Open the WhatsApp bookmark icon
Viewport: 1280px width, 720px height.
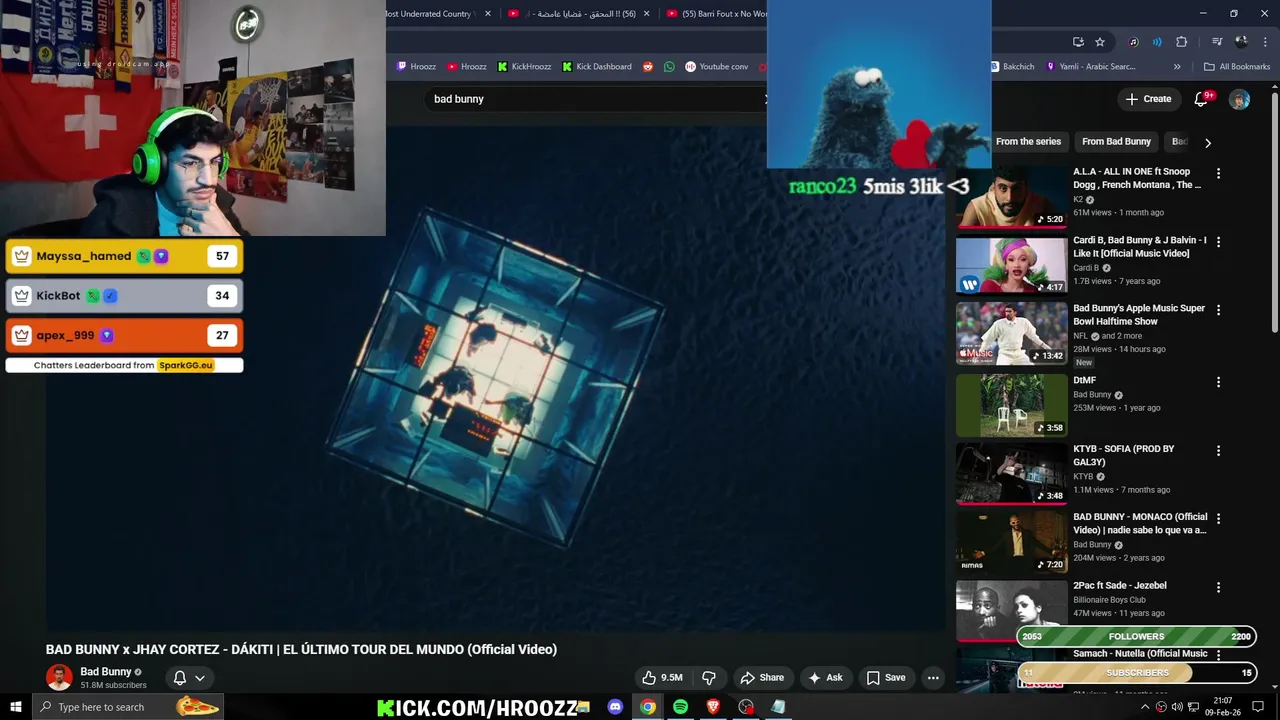coord(669,67)
